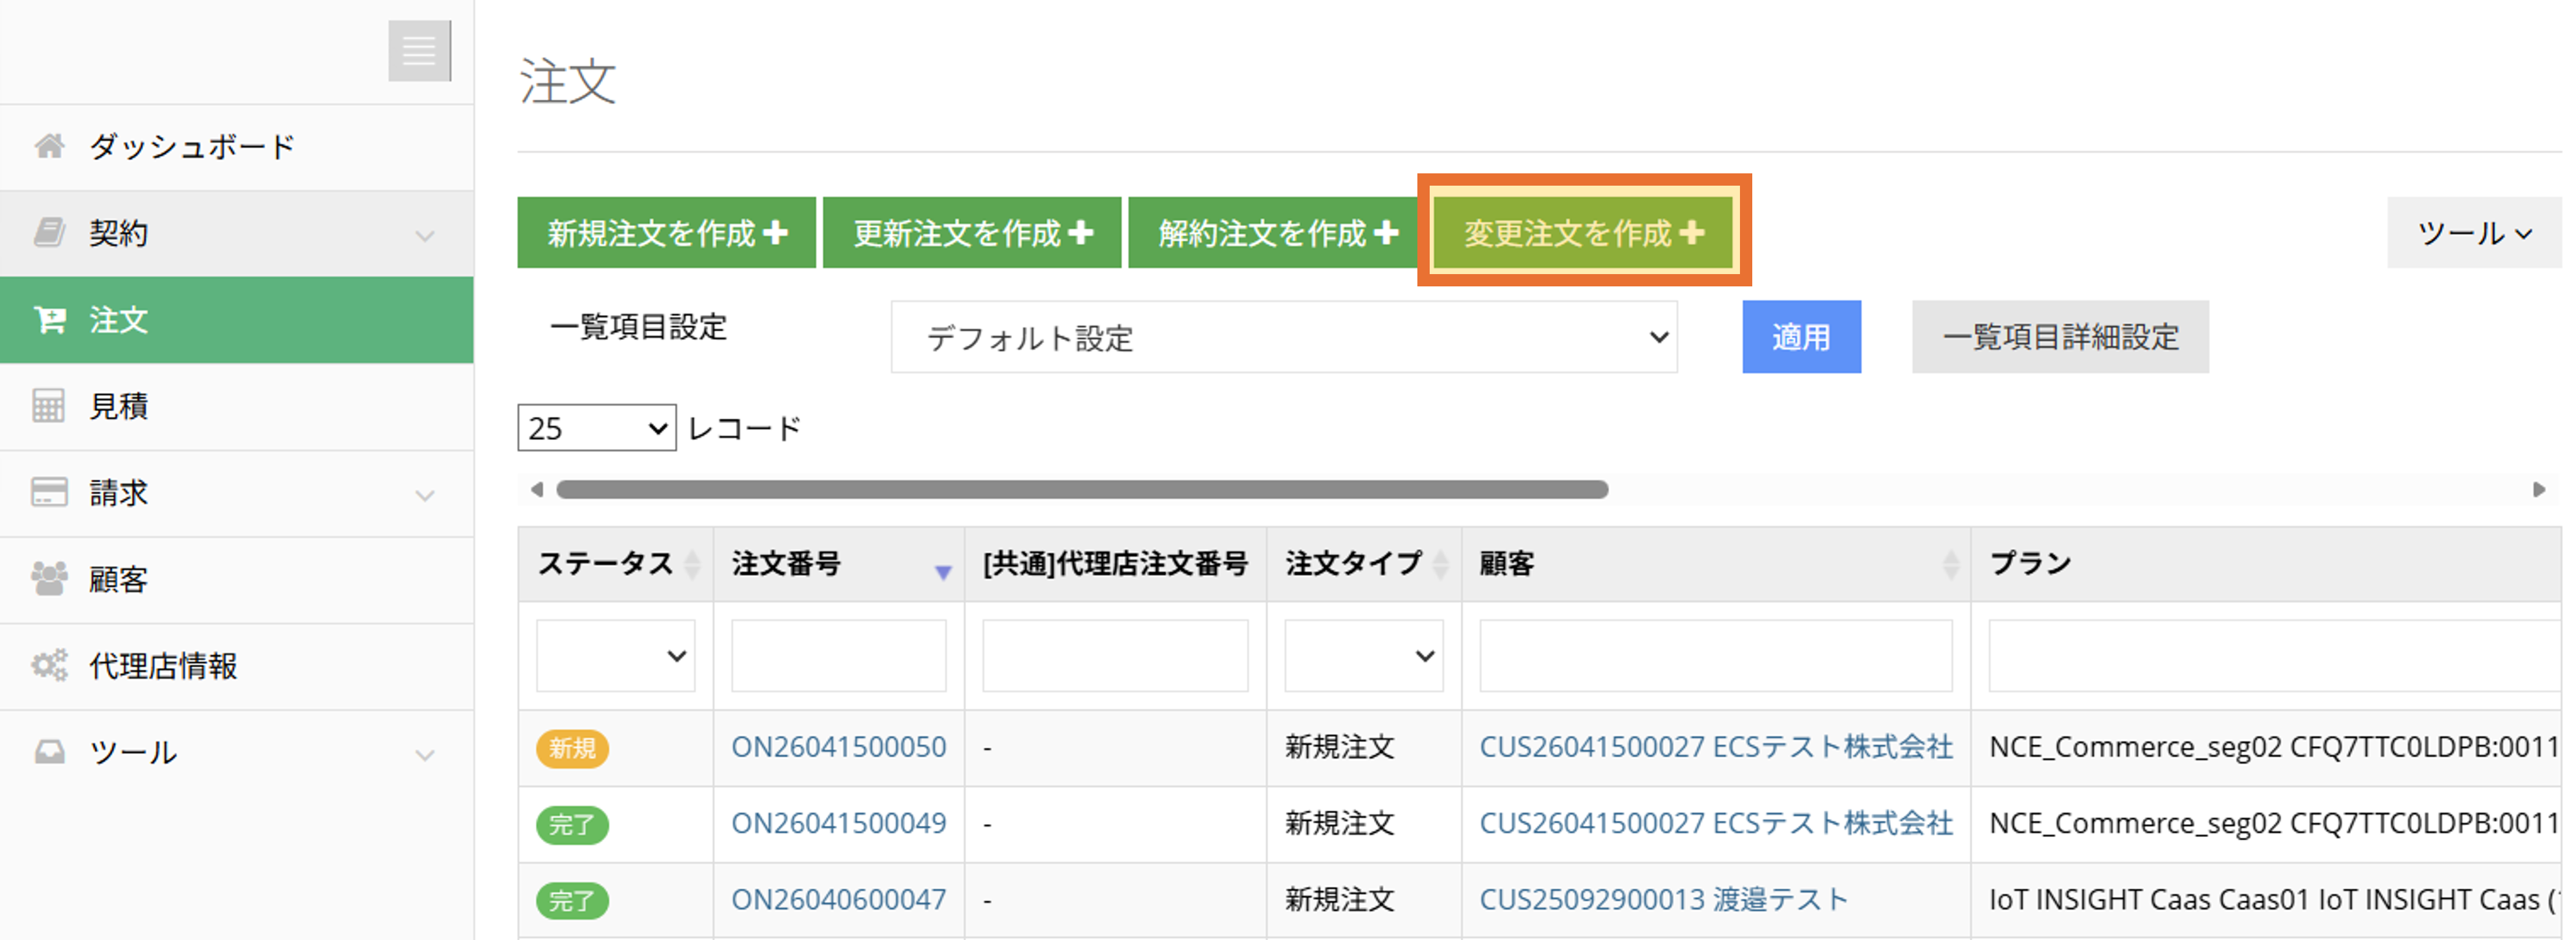
Task: Click the home icon beside ダッシュボード
Action: coord(49,147)
